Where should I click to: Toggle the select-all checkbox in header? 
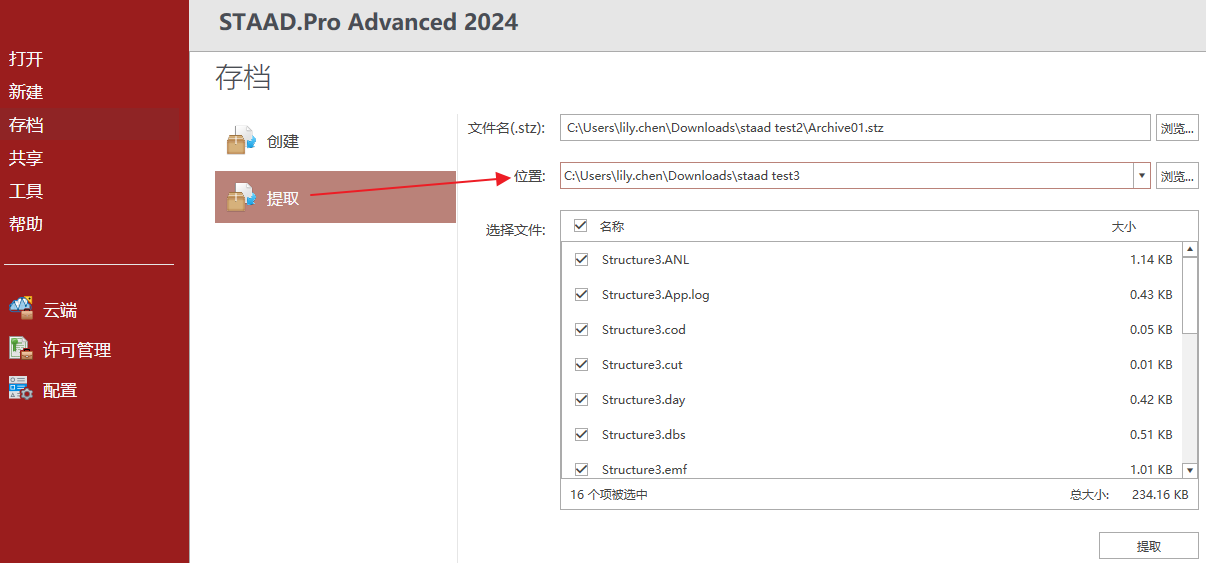coord(581,226)
